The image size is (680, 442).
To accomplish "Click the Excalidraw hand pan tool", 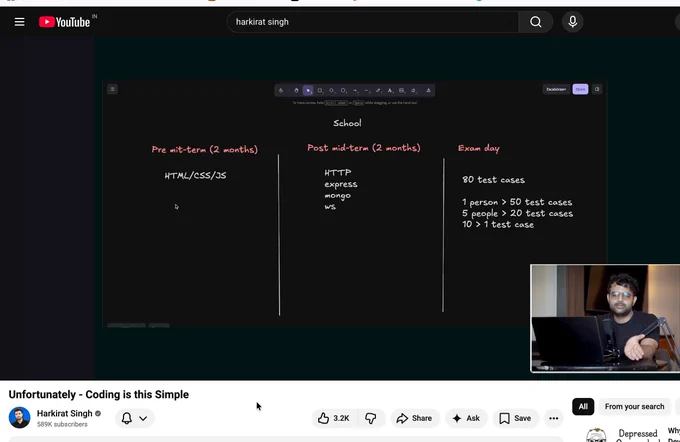I will (x=297, y=90).
